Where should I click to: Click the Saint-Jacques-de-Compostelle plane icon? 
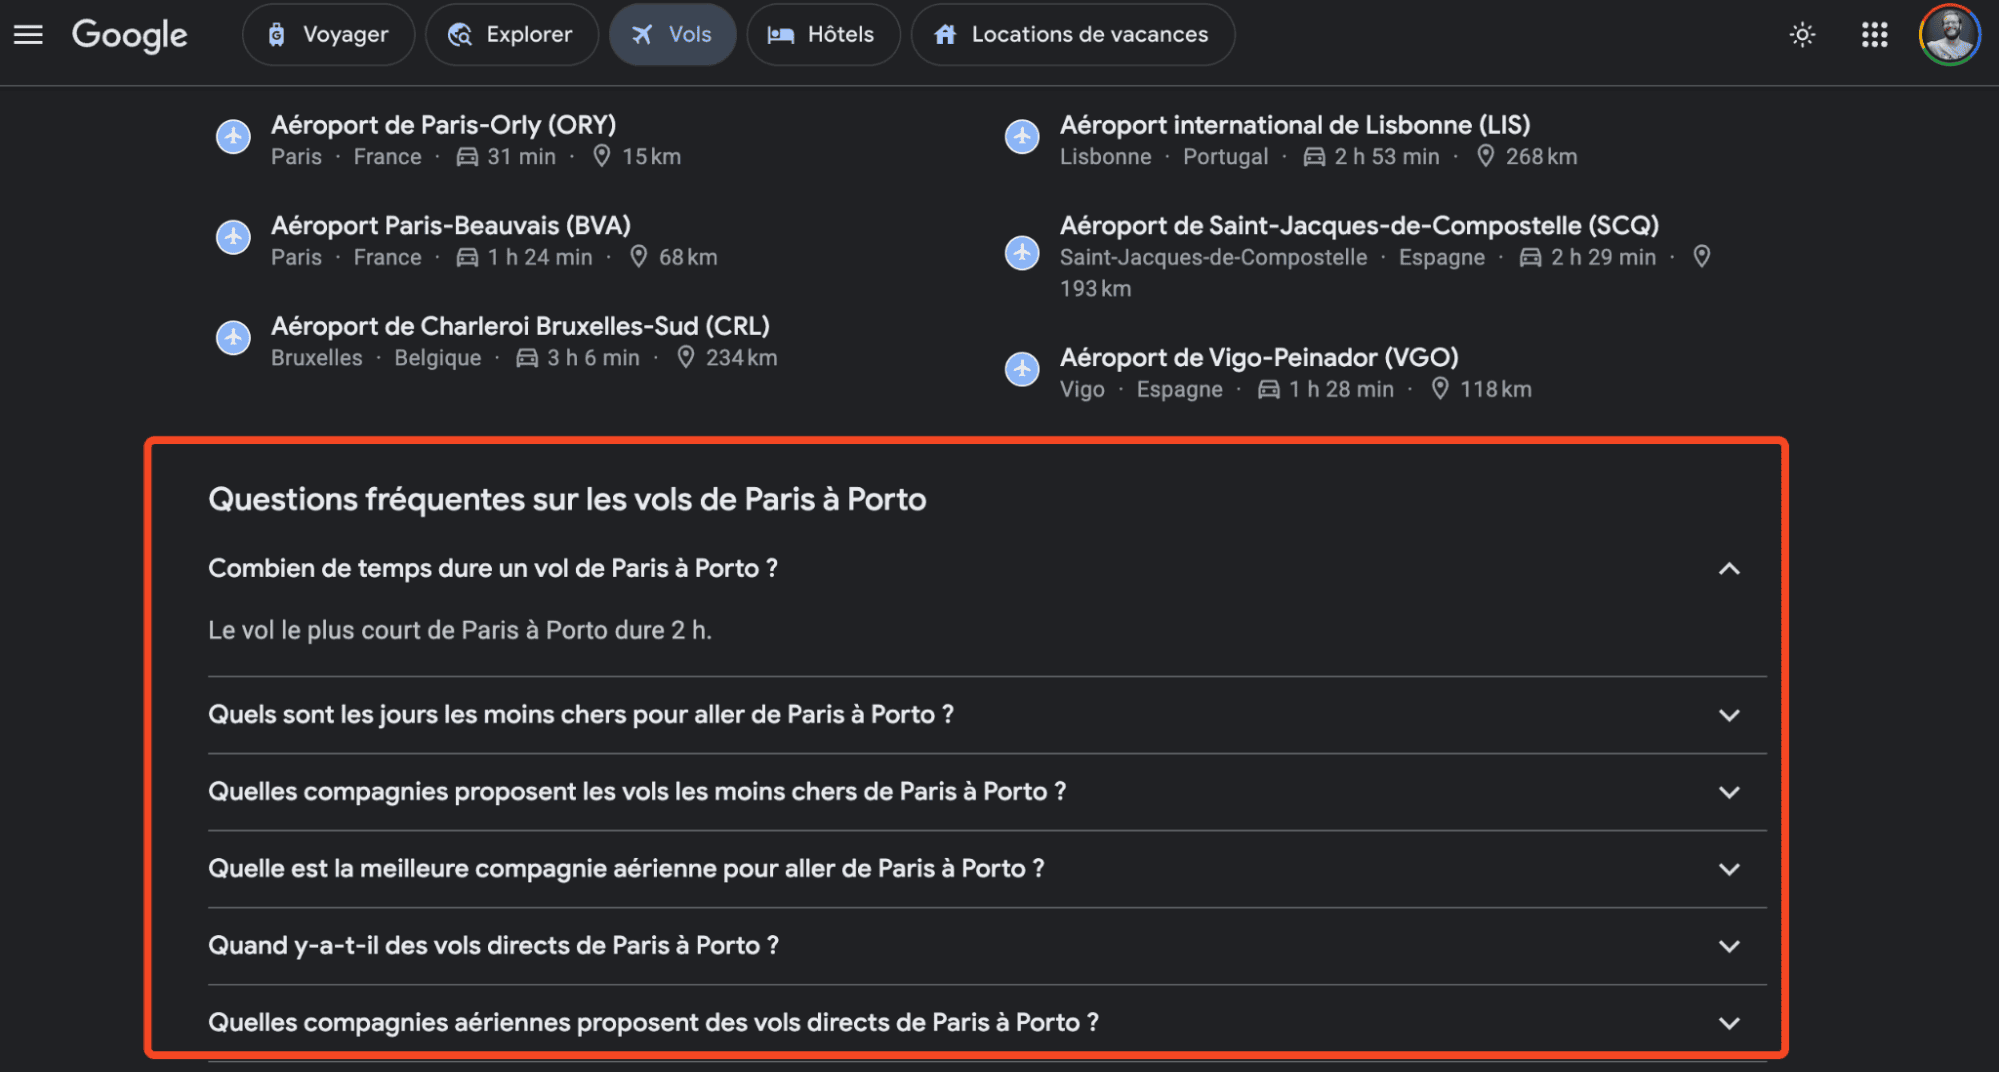[x=1022, y=253]
